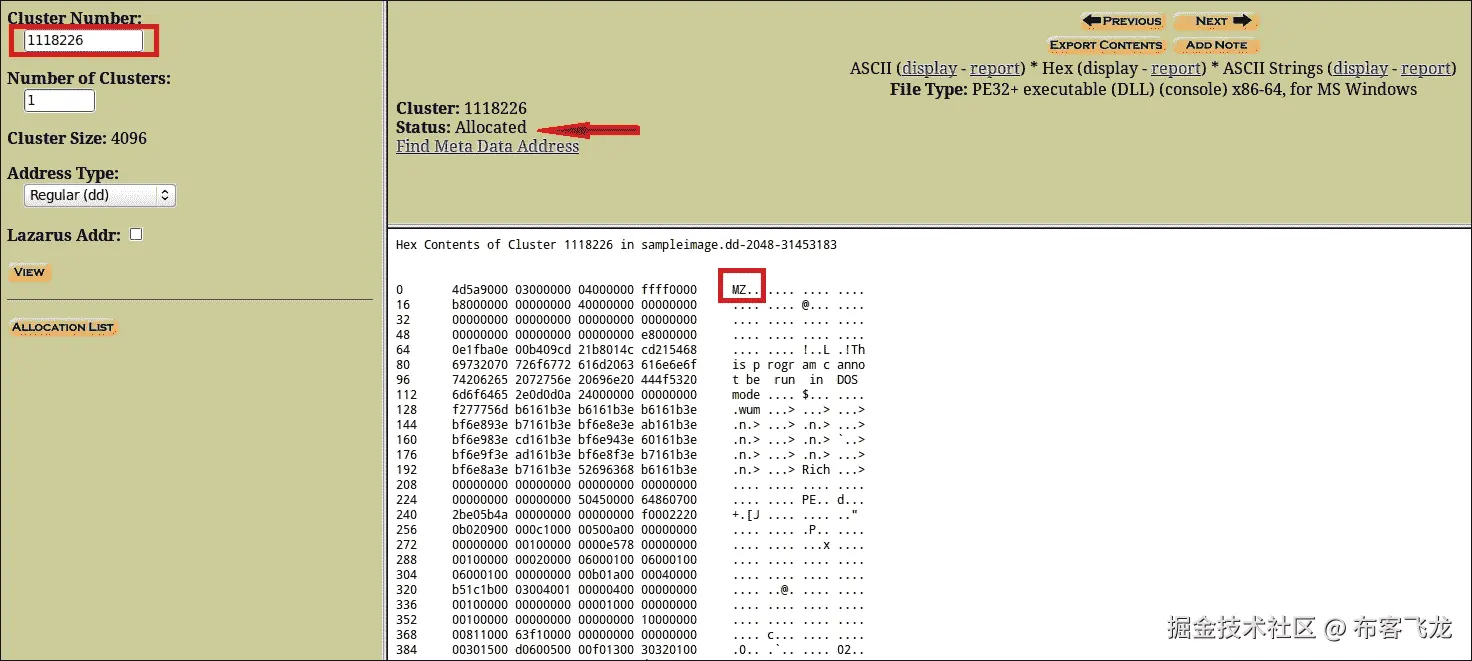Viewport: 1472px width, 661px height.
Task: Click the View button
Action: pos(29,272)
